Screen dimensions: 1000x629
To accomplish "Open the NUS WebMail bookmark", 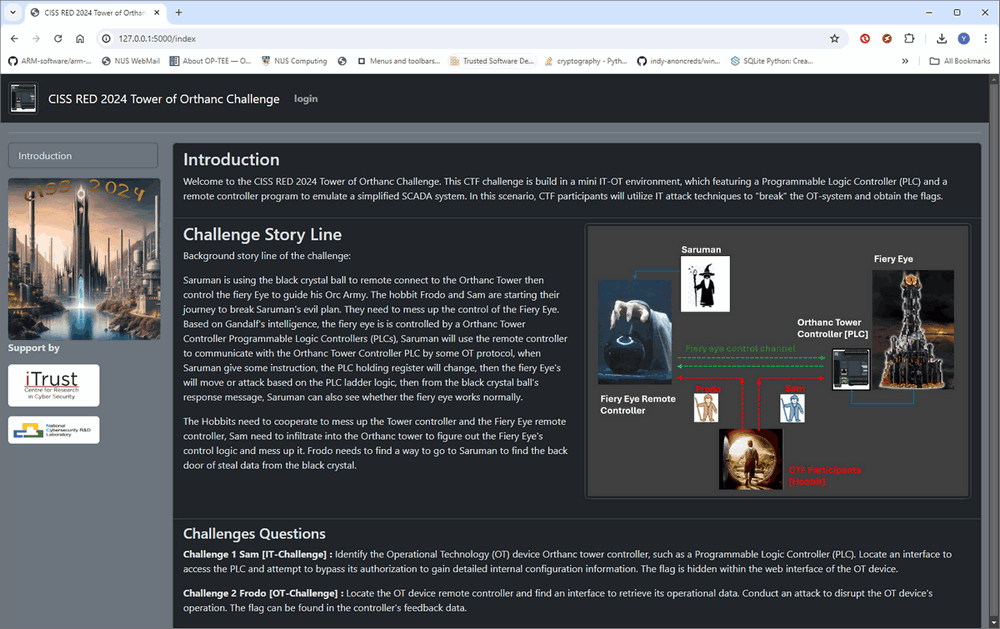I will [x=131, y=61].
